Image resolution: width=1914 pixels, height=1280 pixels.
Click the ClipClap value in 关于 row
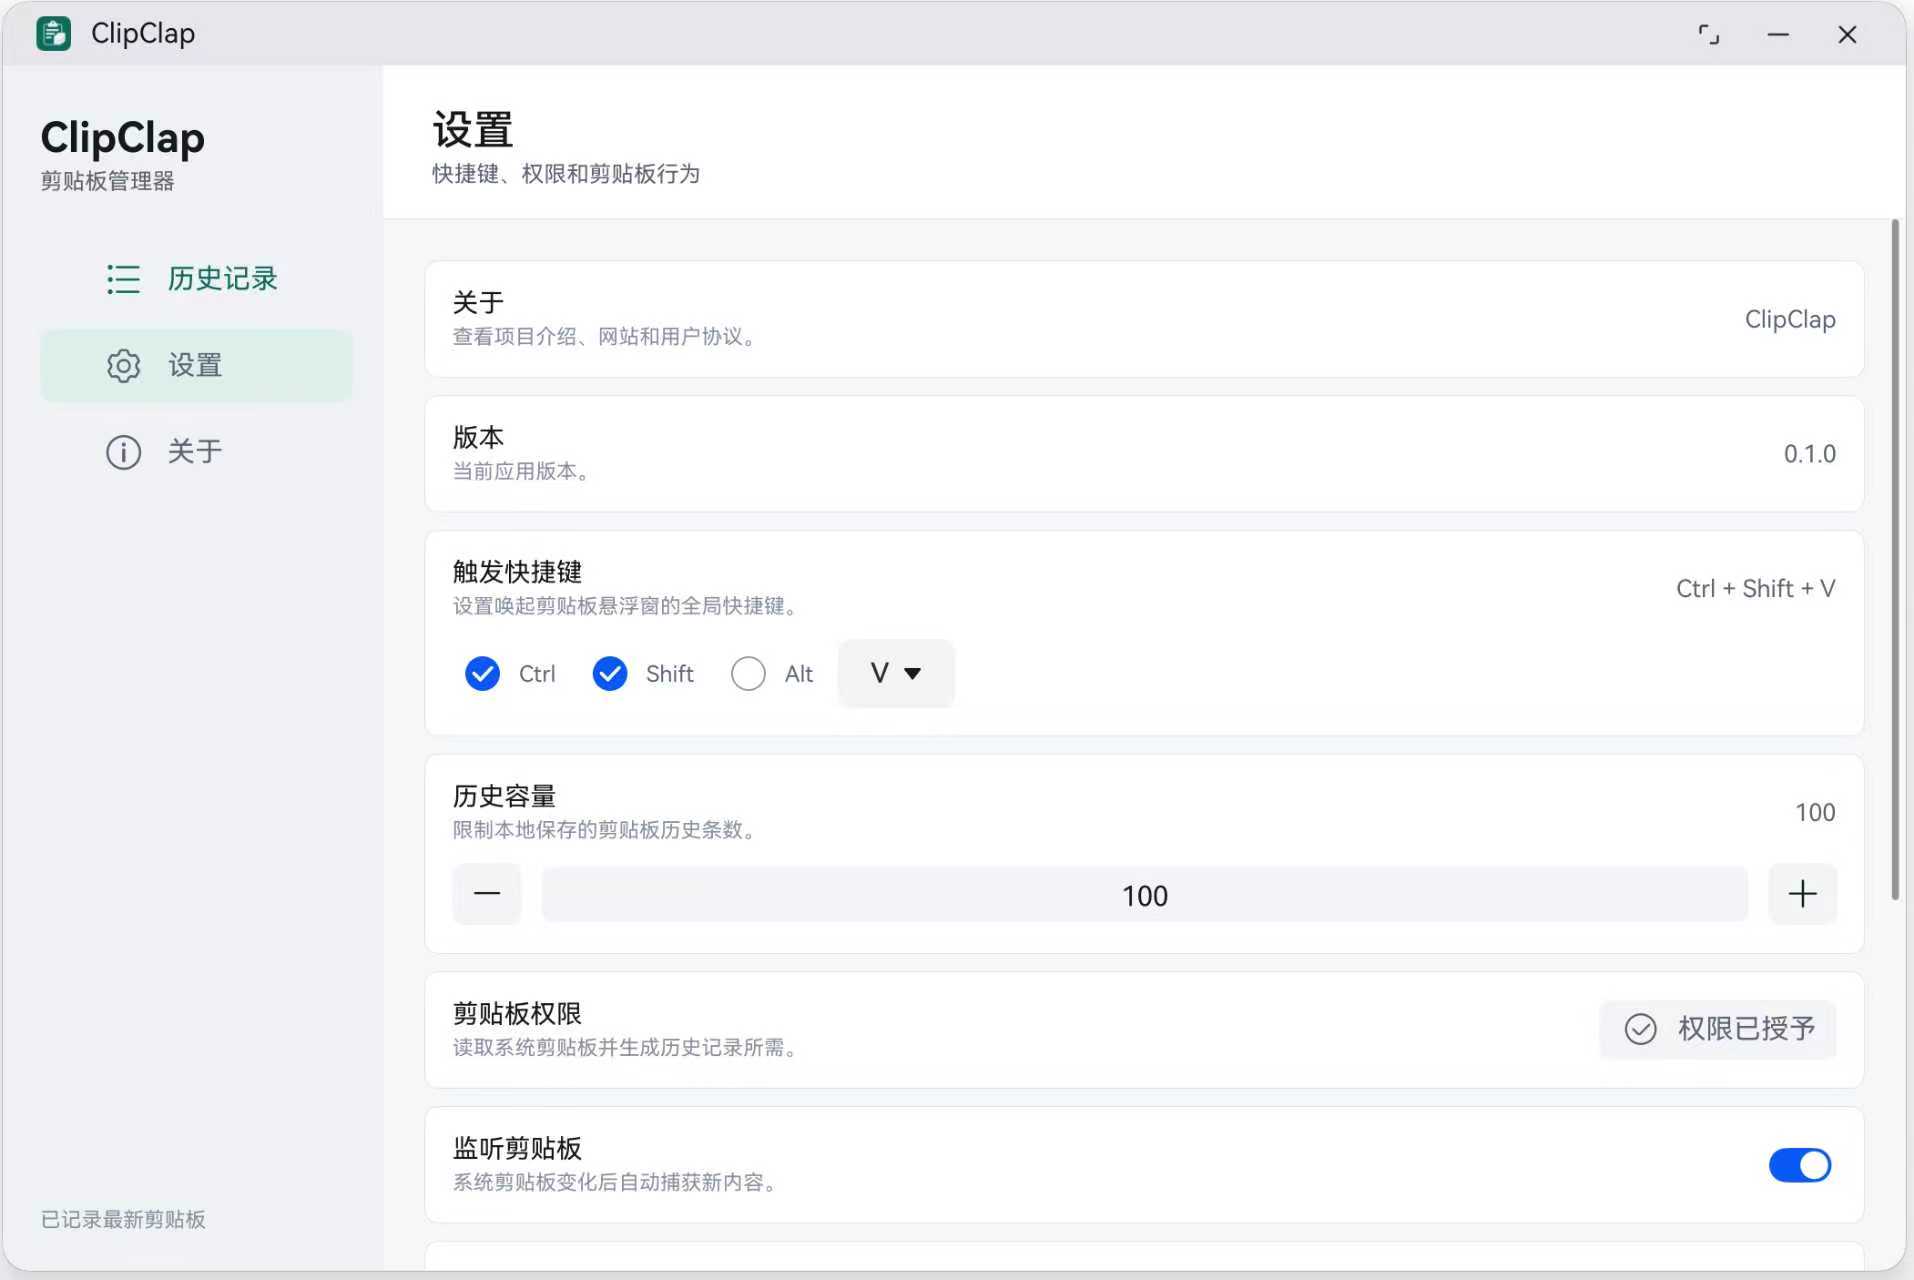pyautogui.click(x=1790, y=319)
